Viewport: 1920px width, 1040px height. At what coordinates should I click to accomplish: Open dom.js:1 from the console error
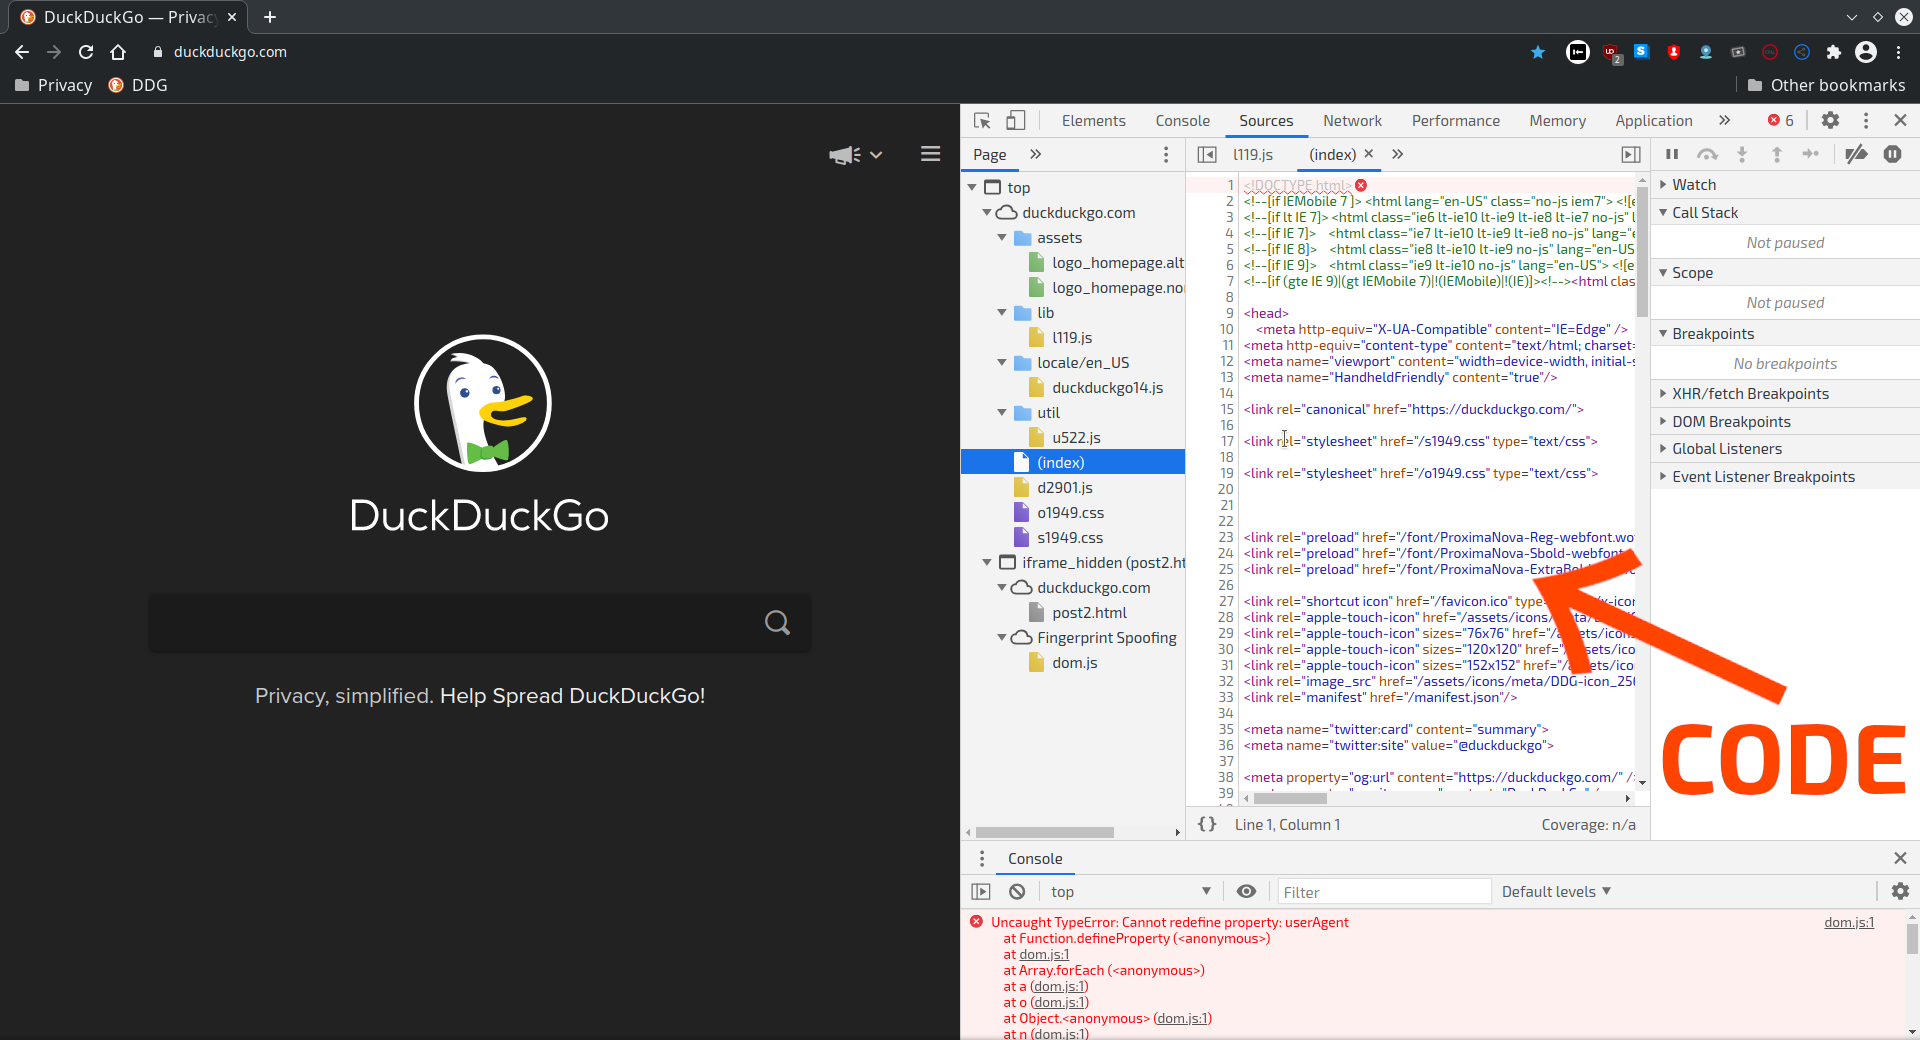[x=1849, y=922]
